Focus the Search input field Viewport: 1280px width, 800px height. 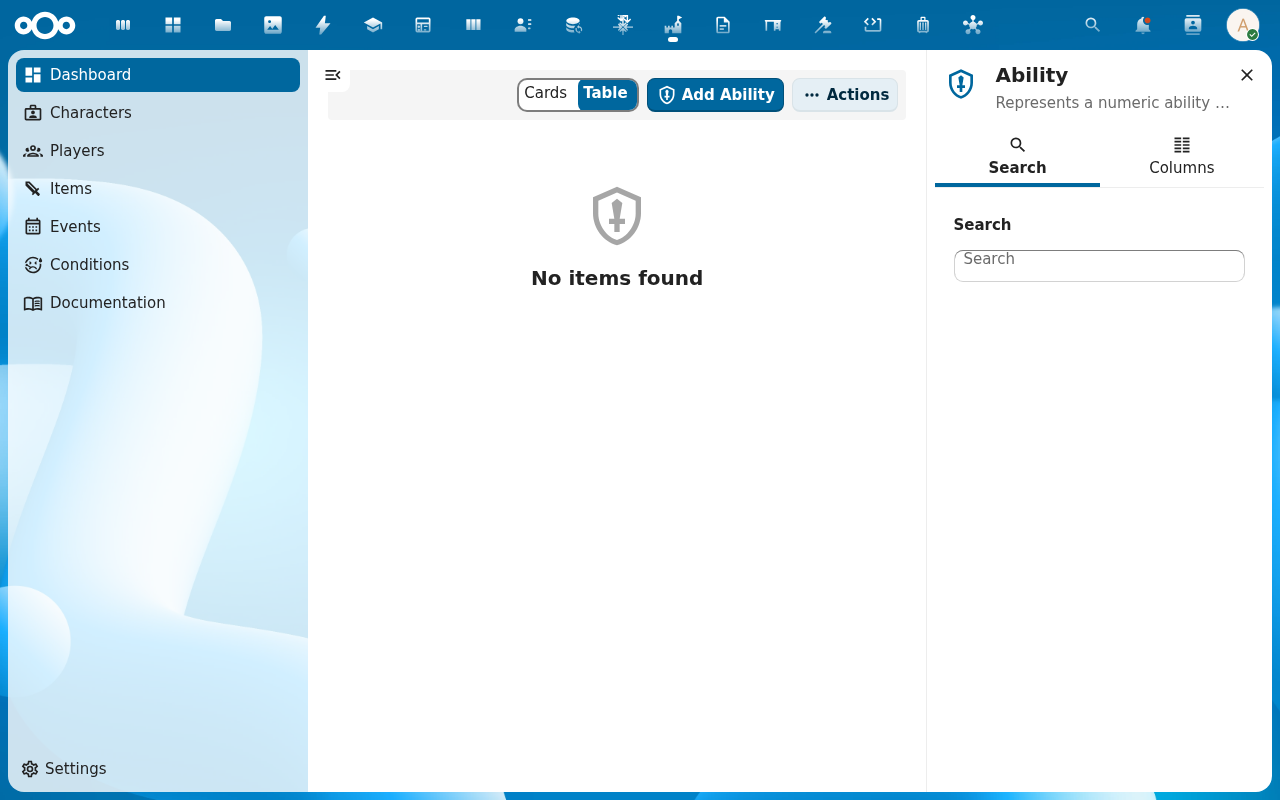pos(1099,266)
